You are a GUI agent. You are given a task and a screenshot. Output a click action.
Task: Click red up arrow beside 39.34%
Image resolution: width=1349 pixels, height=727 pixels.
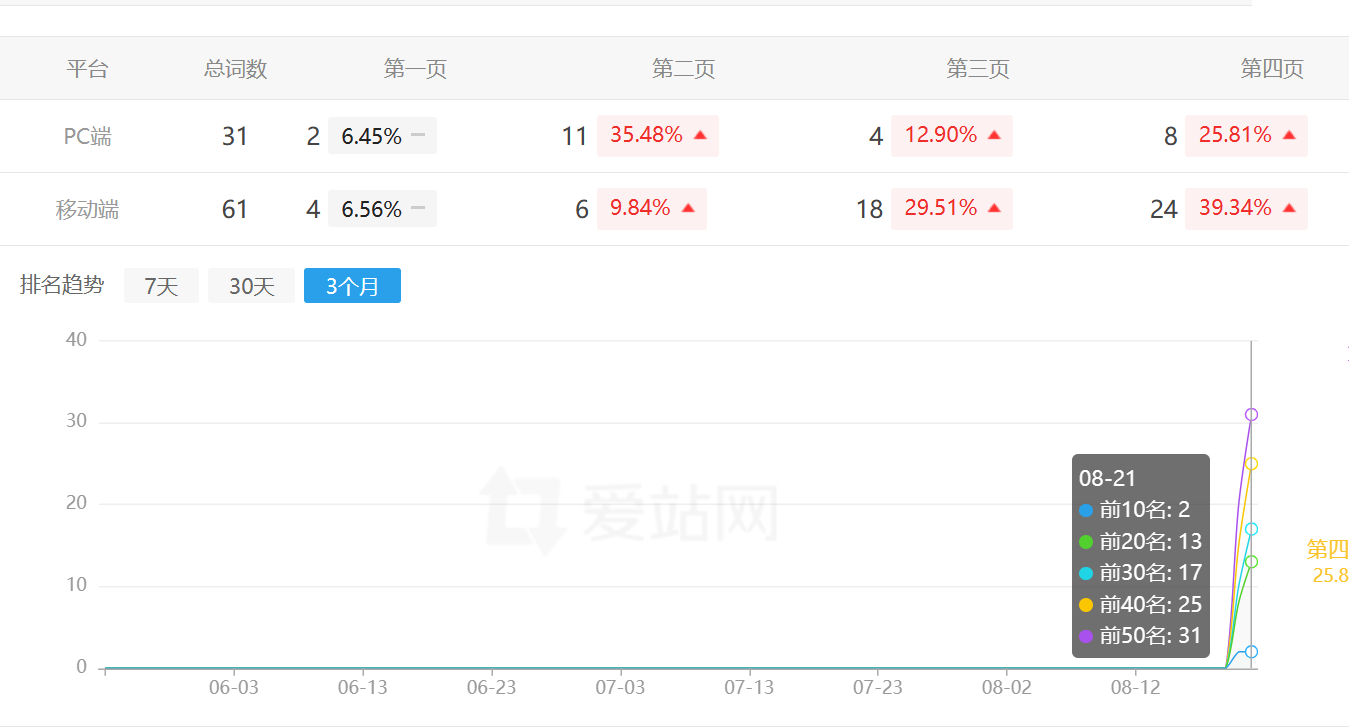point(1289,208)
